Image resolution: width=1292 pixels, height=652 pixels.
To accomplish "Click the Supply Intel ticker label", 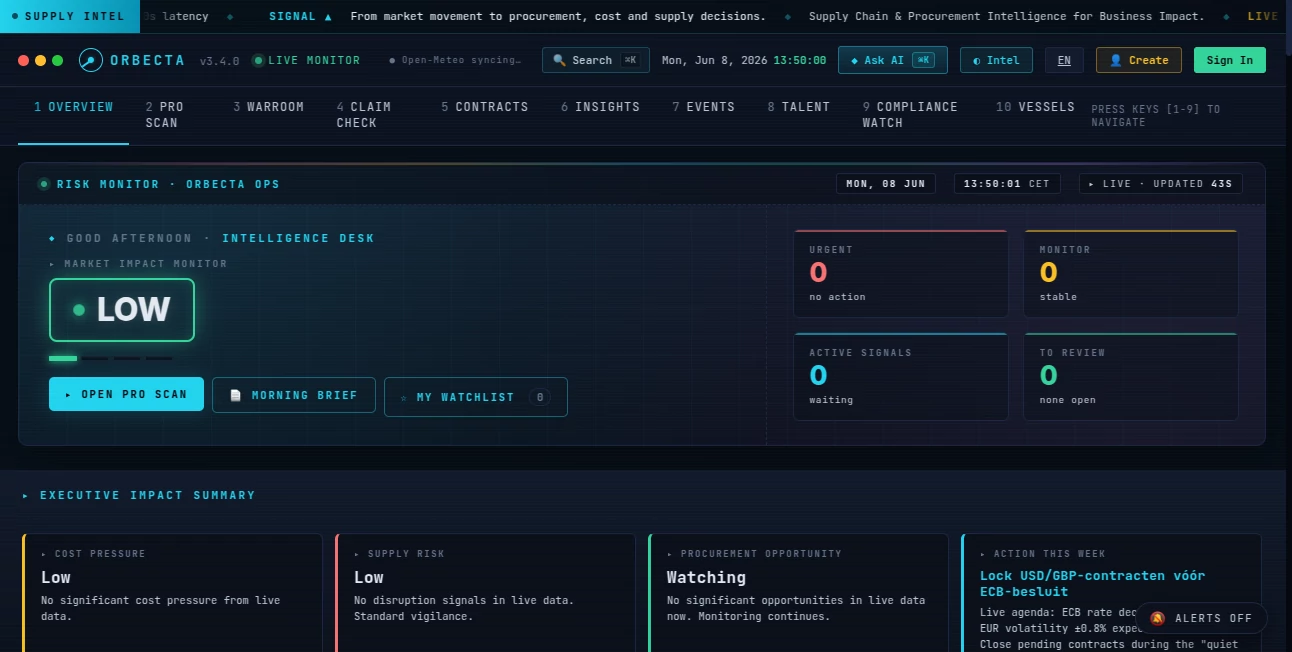I will (x=69, y=16).
